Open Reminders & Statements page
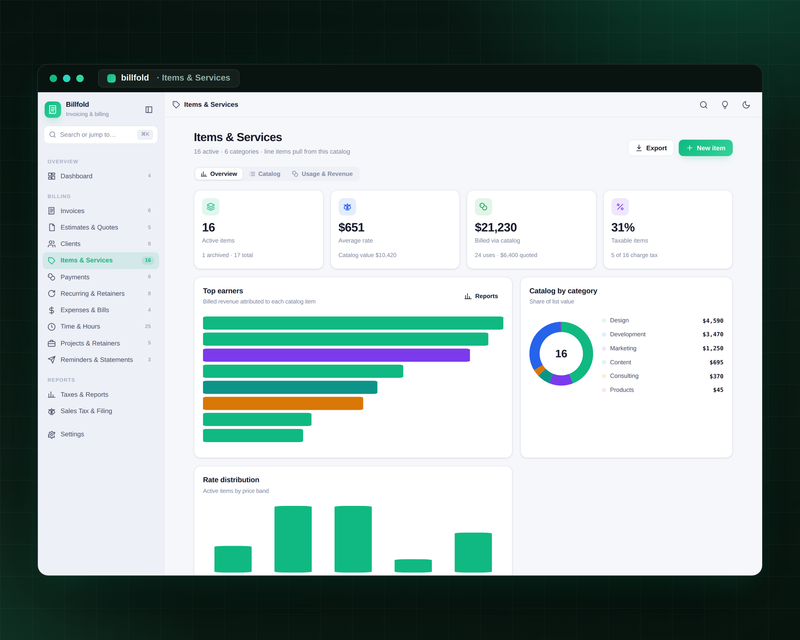Image resolution: width=800 pixels, height=640 pixels. pos(101,359)
